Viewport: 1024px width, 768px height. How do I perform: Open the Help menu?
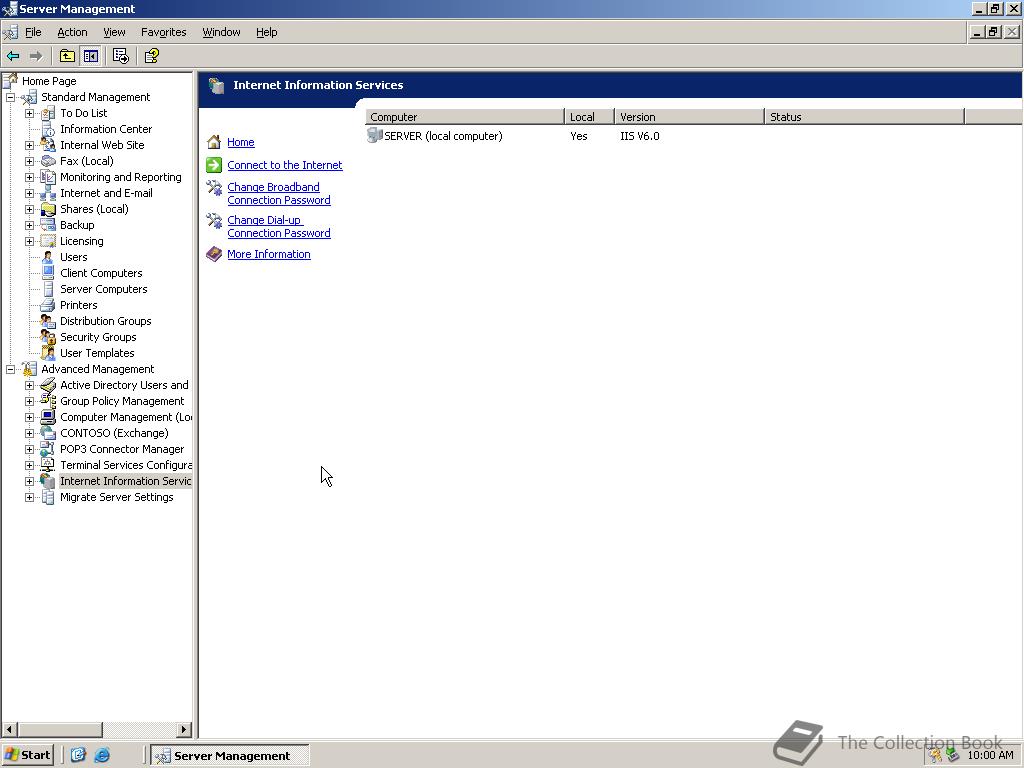[x=266, y=32]
